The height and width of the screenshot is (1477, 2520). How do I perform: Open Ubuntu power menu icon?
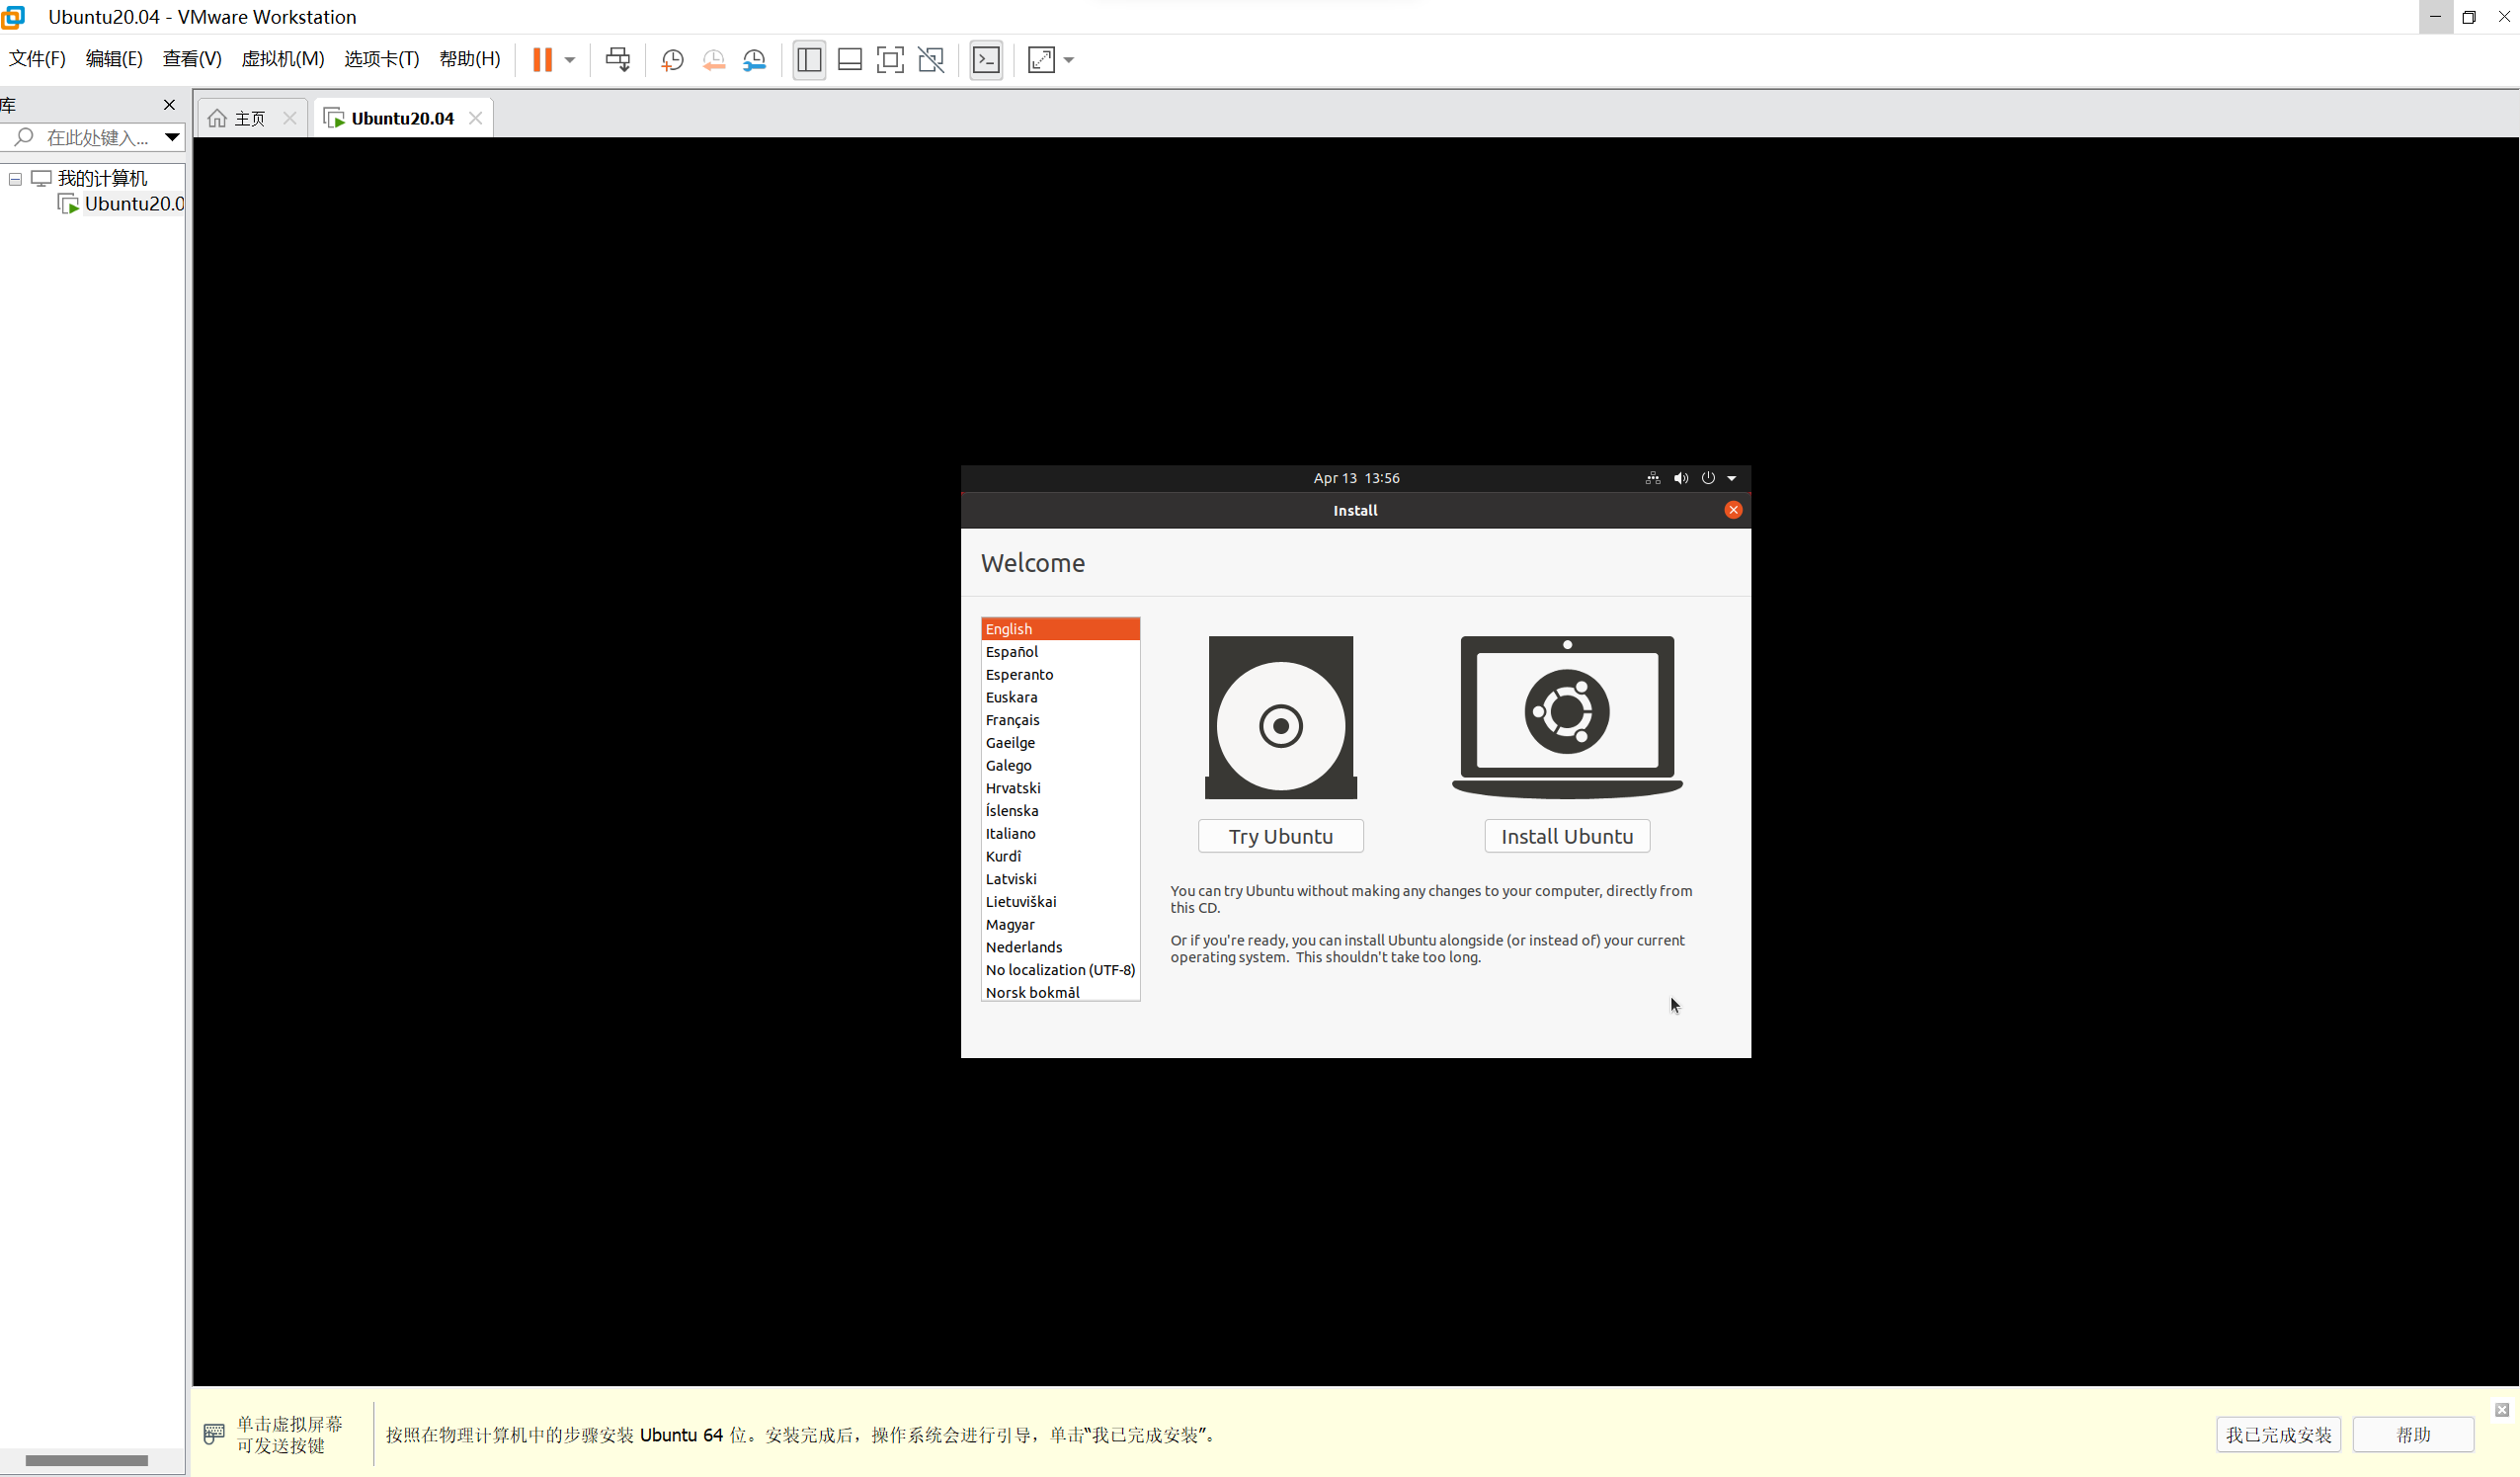pyautogui.click(x=1708, y=478)
